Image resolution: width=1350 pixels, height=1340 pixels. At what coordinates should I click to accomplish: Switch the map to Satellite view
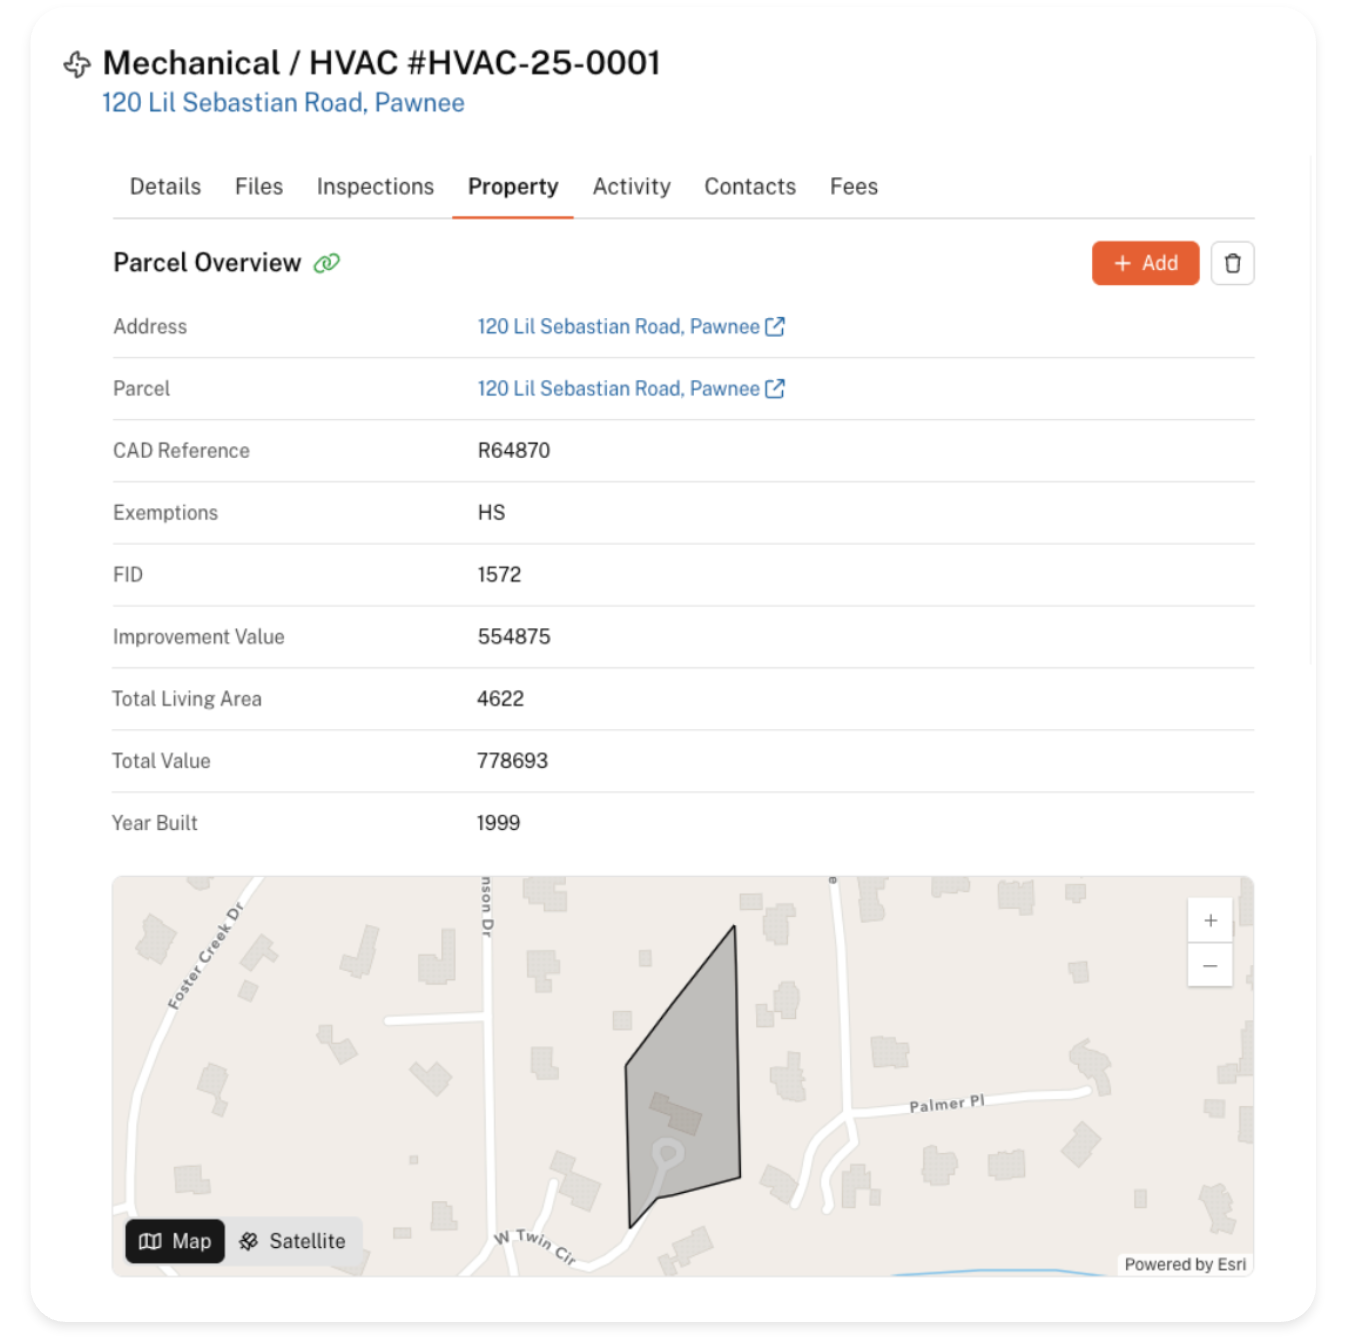(x=293, y=1241)
